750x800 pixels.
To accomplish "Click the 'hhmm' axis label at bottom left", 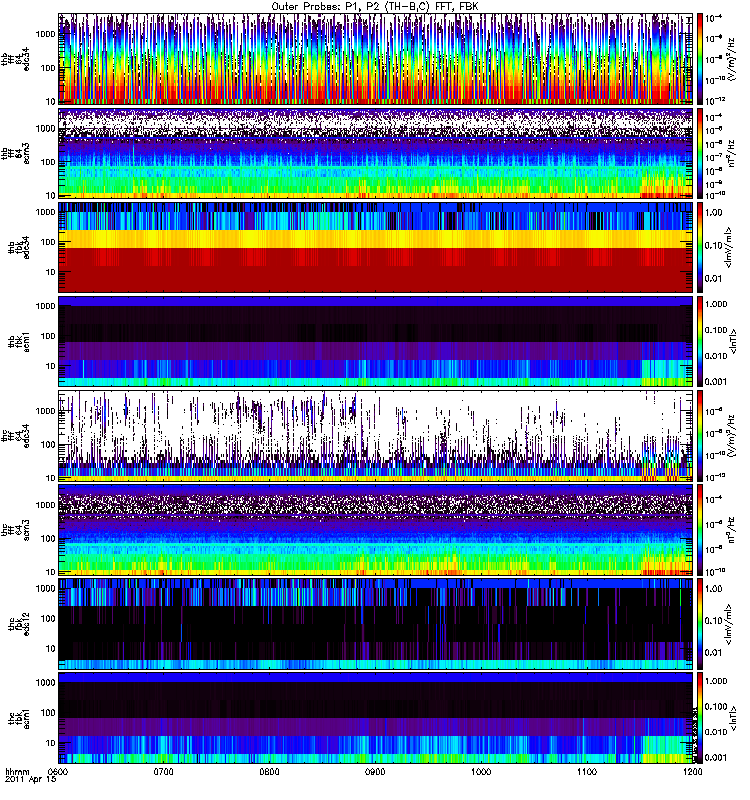I will click(x=17, y=771).
